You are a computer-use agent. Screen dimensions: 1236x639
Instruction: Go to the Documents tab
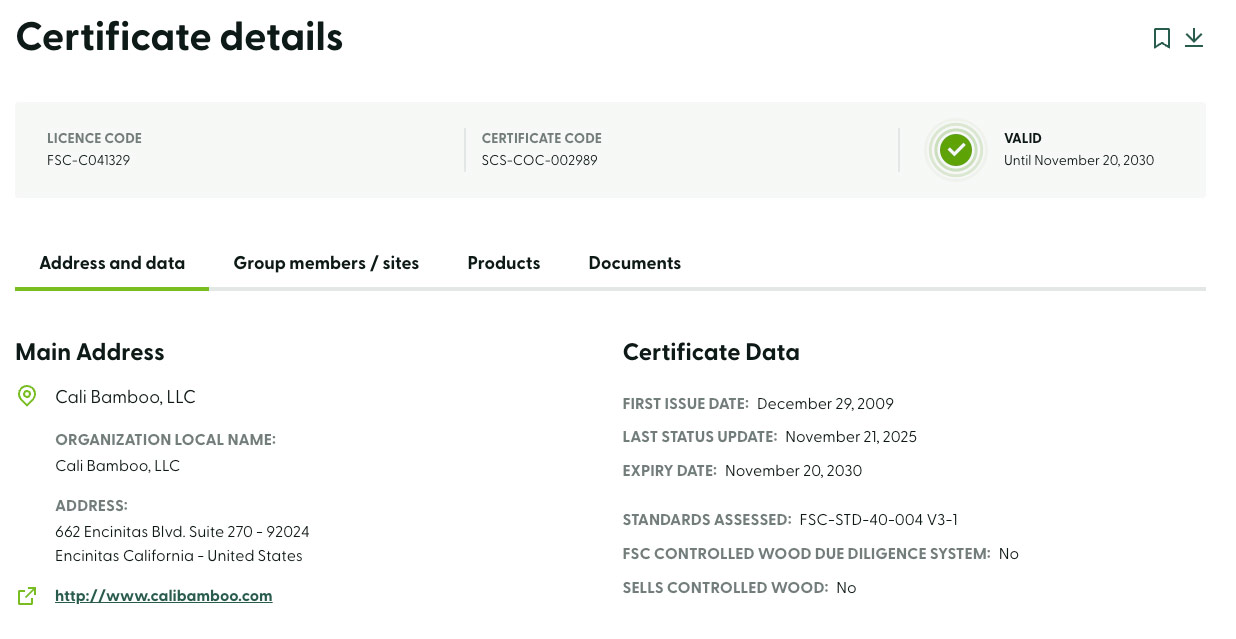click(x=634, y=263)
